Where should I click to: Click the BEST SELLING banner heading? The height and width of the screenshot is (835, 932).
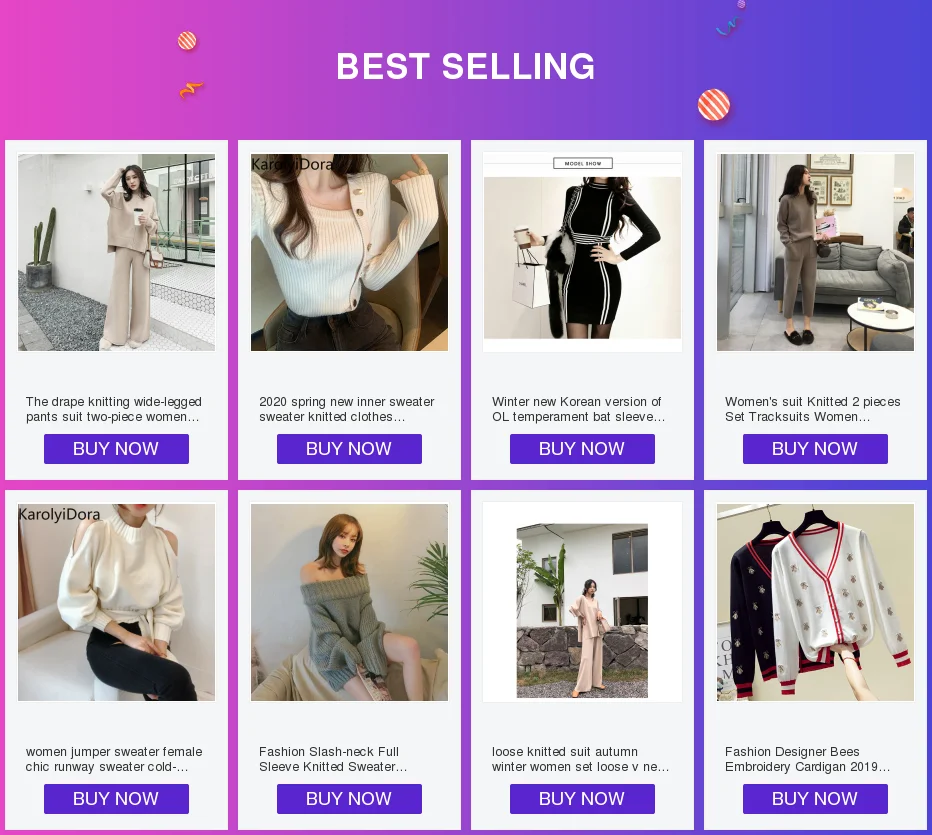[465, 66]
